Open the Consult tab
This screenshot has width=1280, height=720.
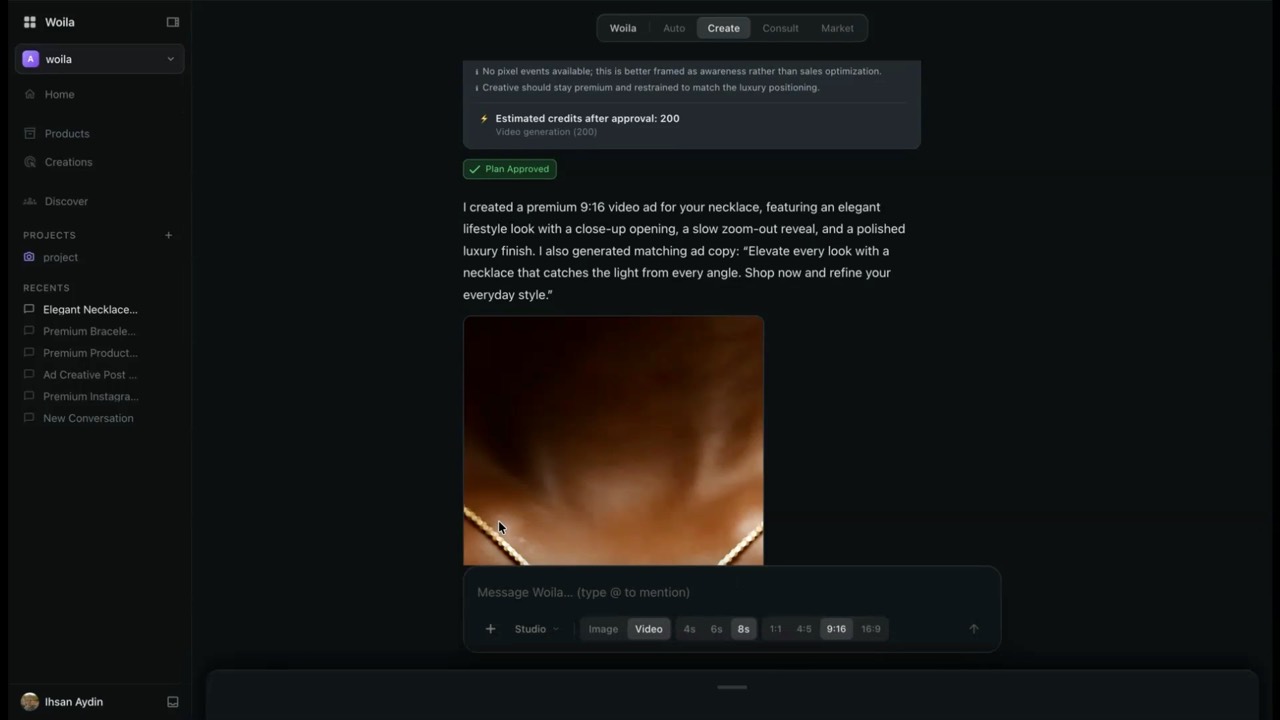click(780, 28)
